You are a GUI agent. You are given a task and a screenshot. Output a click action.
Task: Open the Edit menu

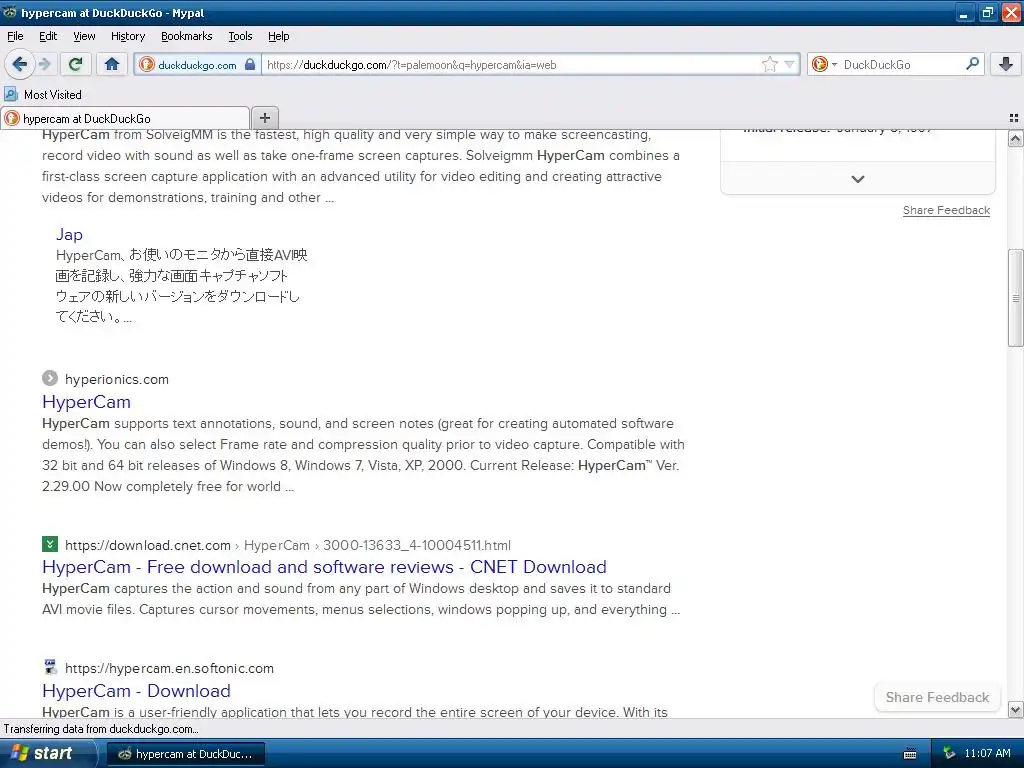pos(48,36)
